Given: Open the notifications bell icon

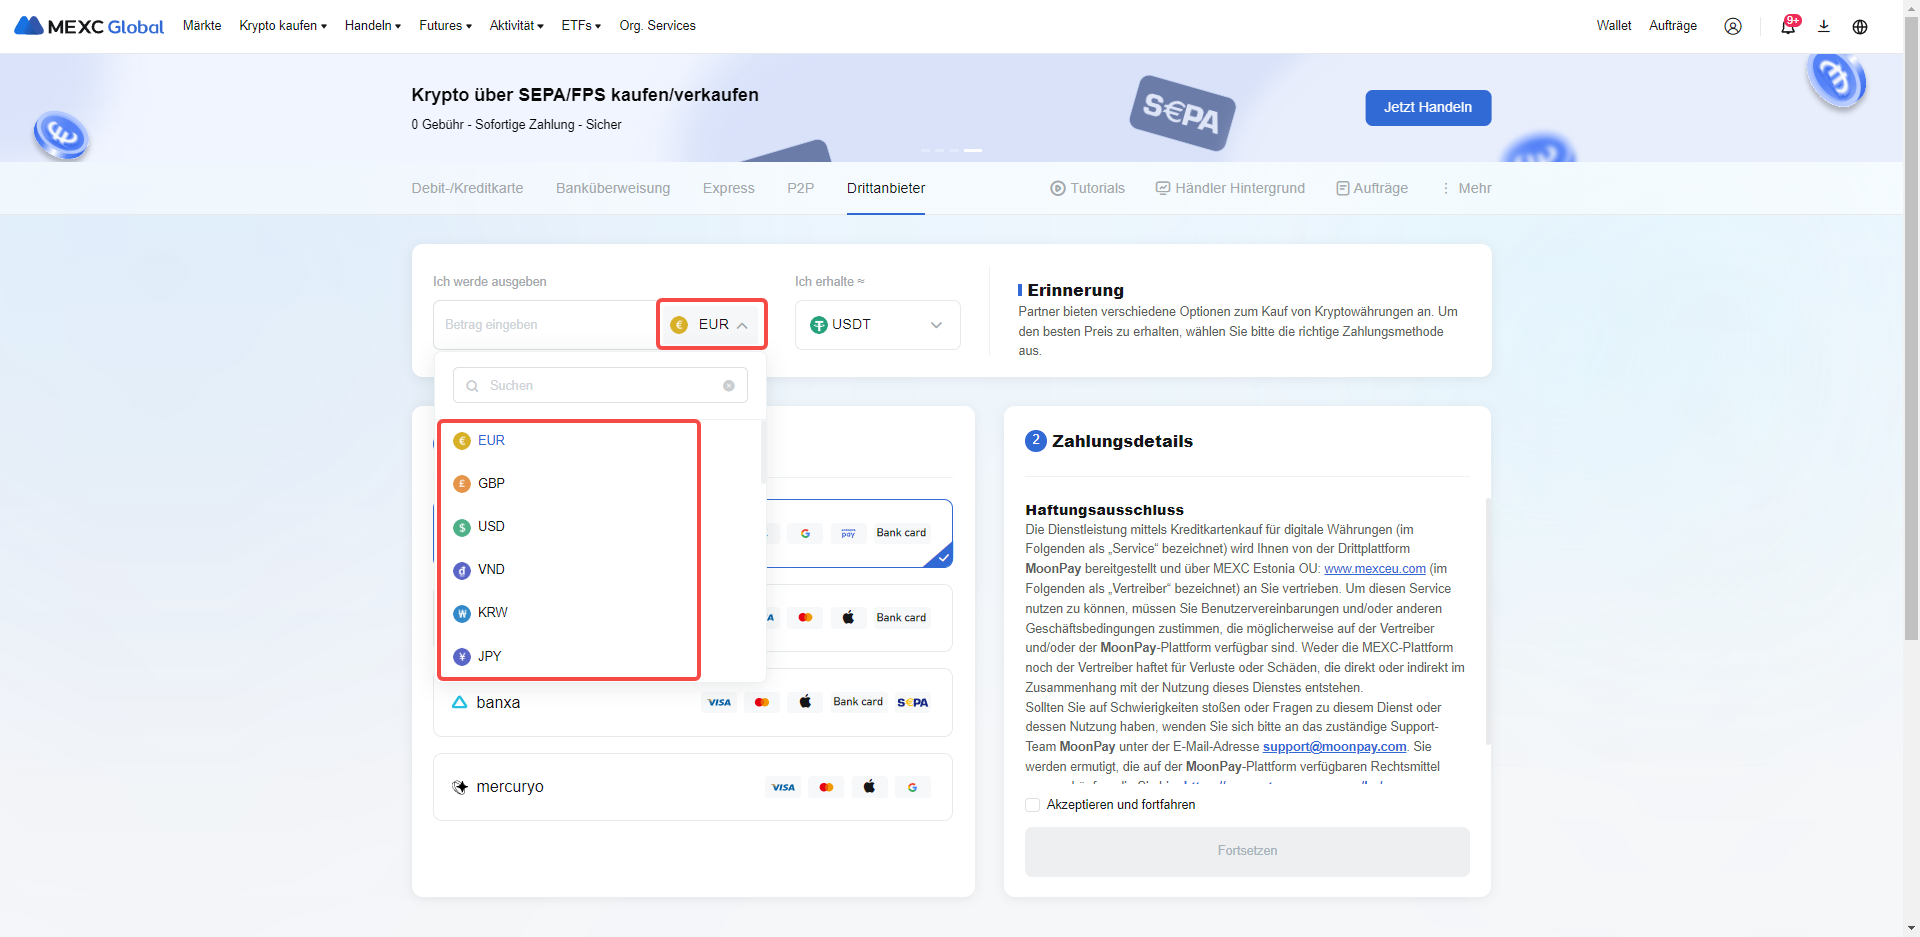Looking at the screenshot, I should 1787,26.
